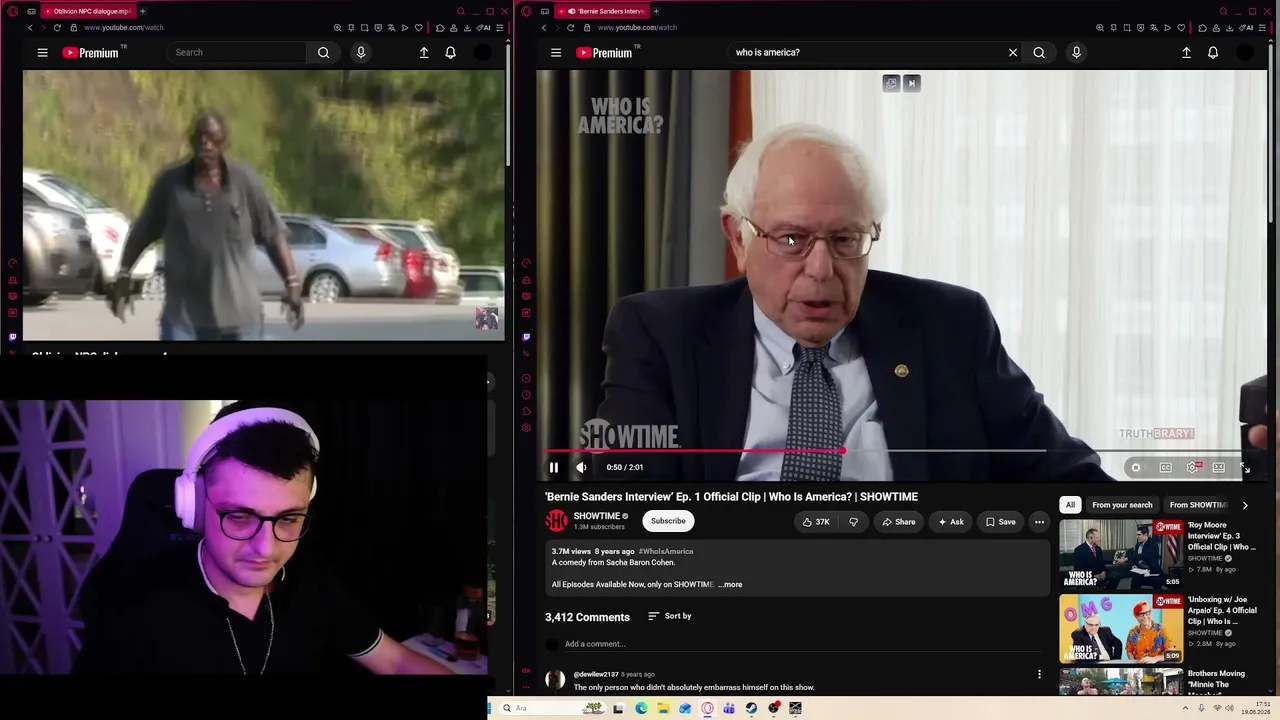Open notifications bell in left YouTube window
The width and height of the screenshot is (1280, 720).
(450, 52)
